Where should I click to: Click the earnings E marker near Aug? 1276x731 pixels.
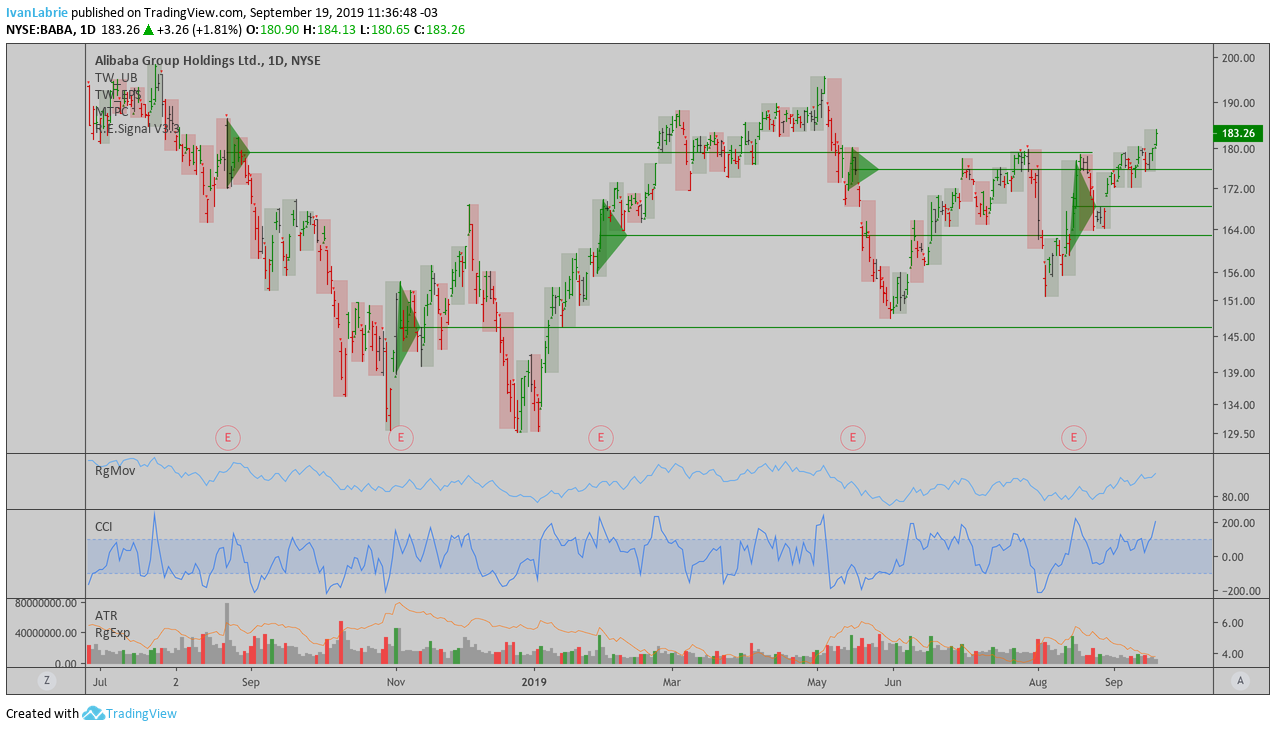1074,437
